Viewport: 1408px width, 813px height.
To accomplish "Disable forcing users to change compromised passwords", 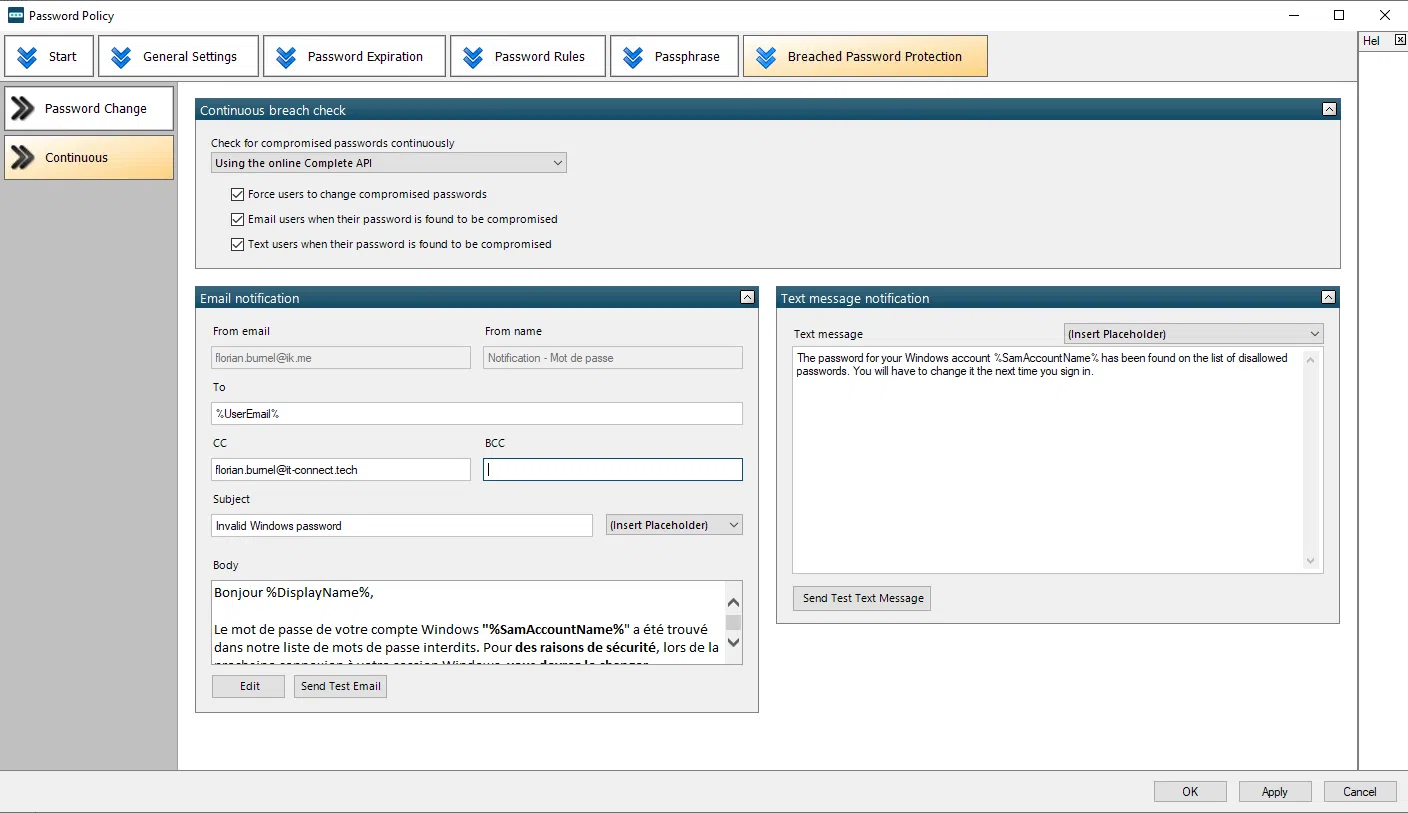I will pyautogui.click(x=237, y=194).
